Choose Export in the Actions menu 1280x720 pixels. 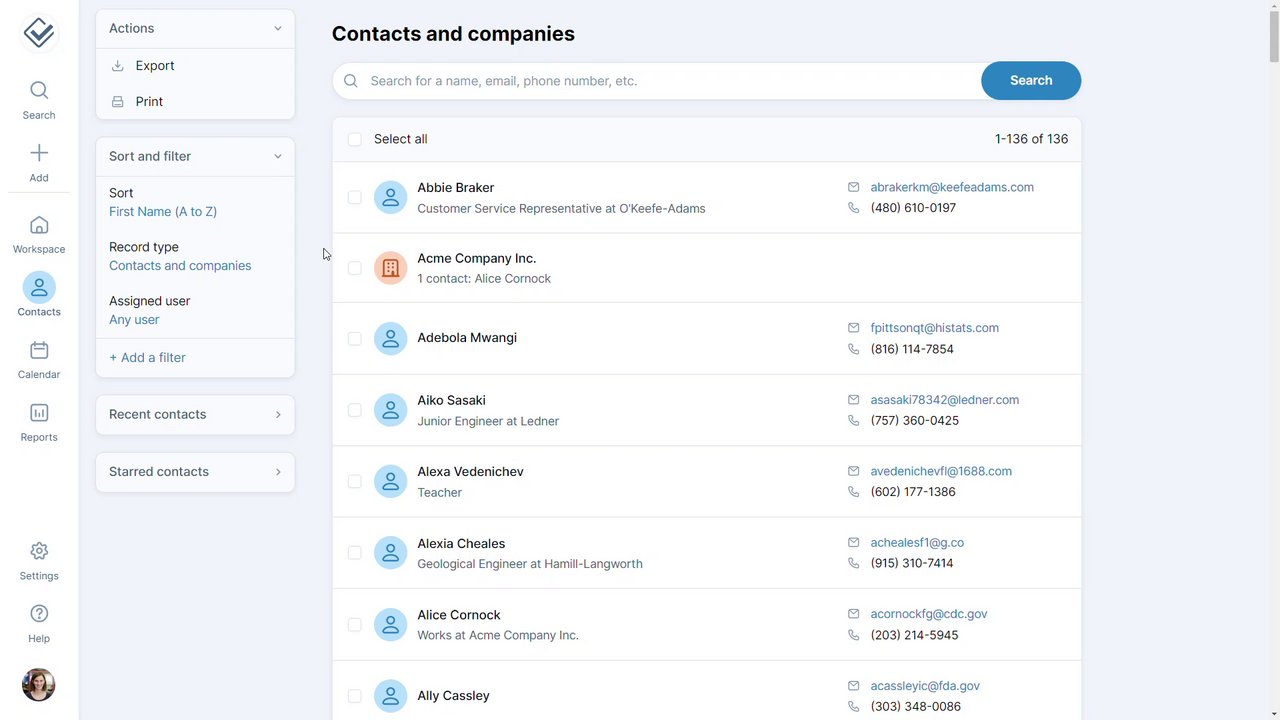click(154, 66)
